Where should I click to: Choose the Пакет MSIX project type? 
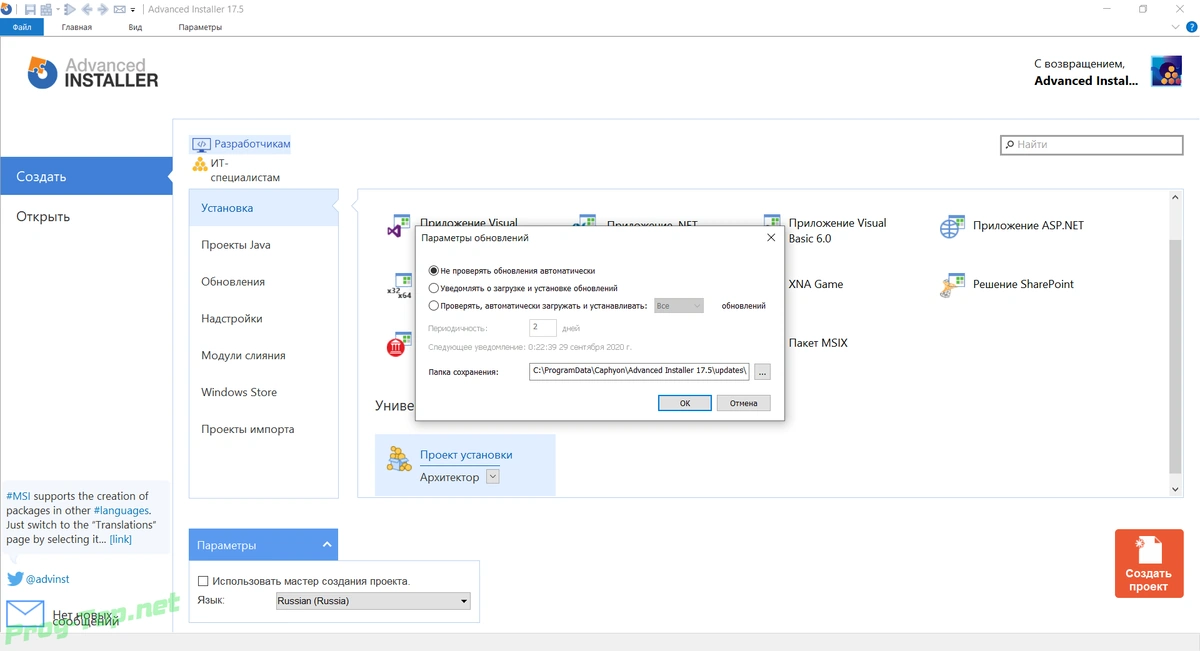(817, 343)
